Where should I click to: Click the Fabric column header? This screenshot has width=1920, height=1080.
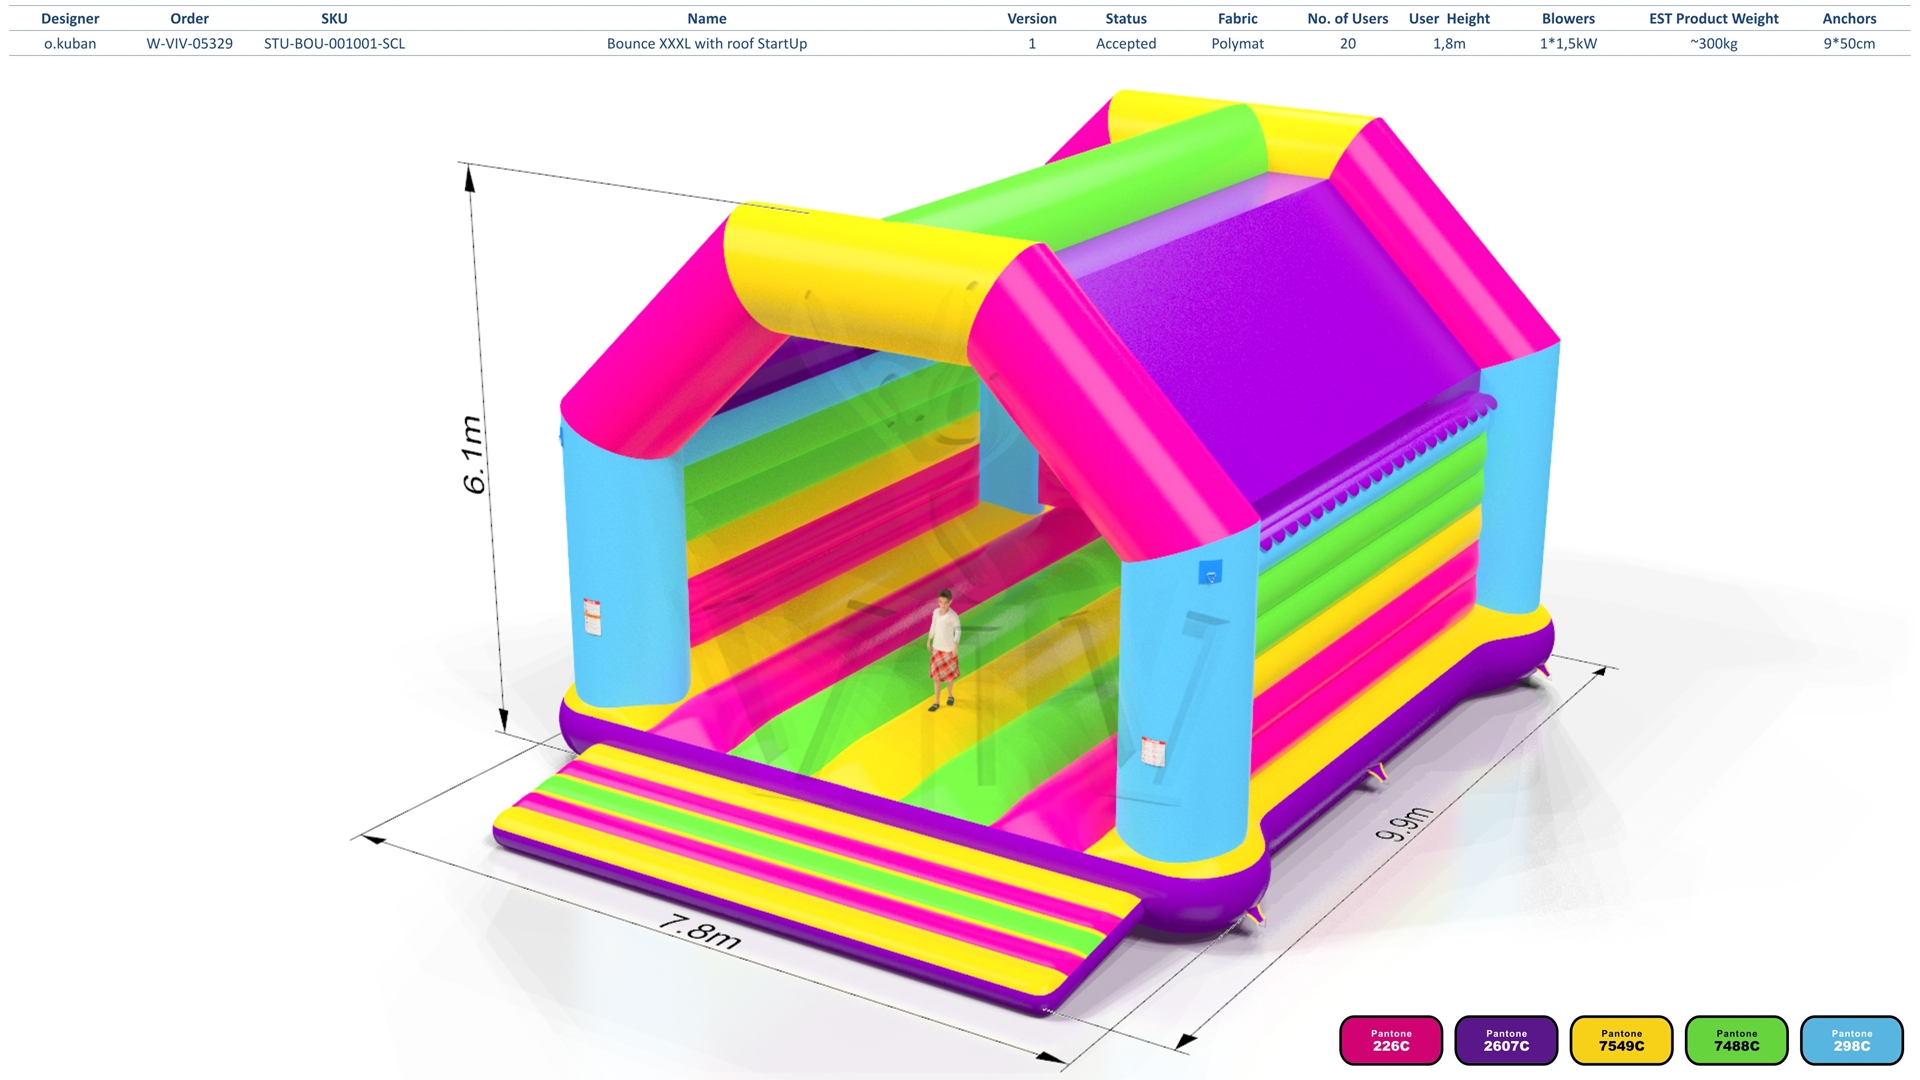[1238, 18]
